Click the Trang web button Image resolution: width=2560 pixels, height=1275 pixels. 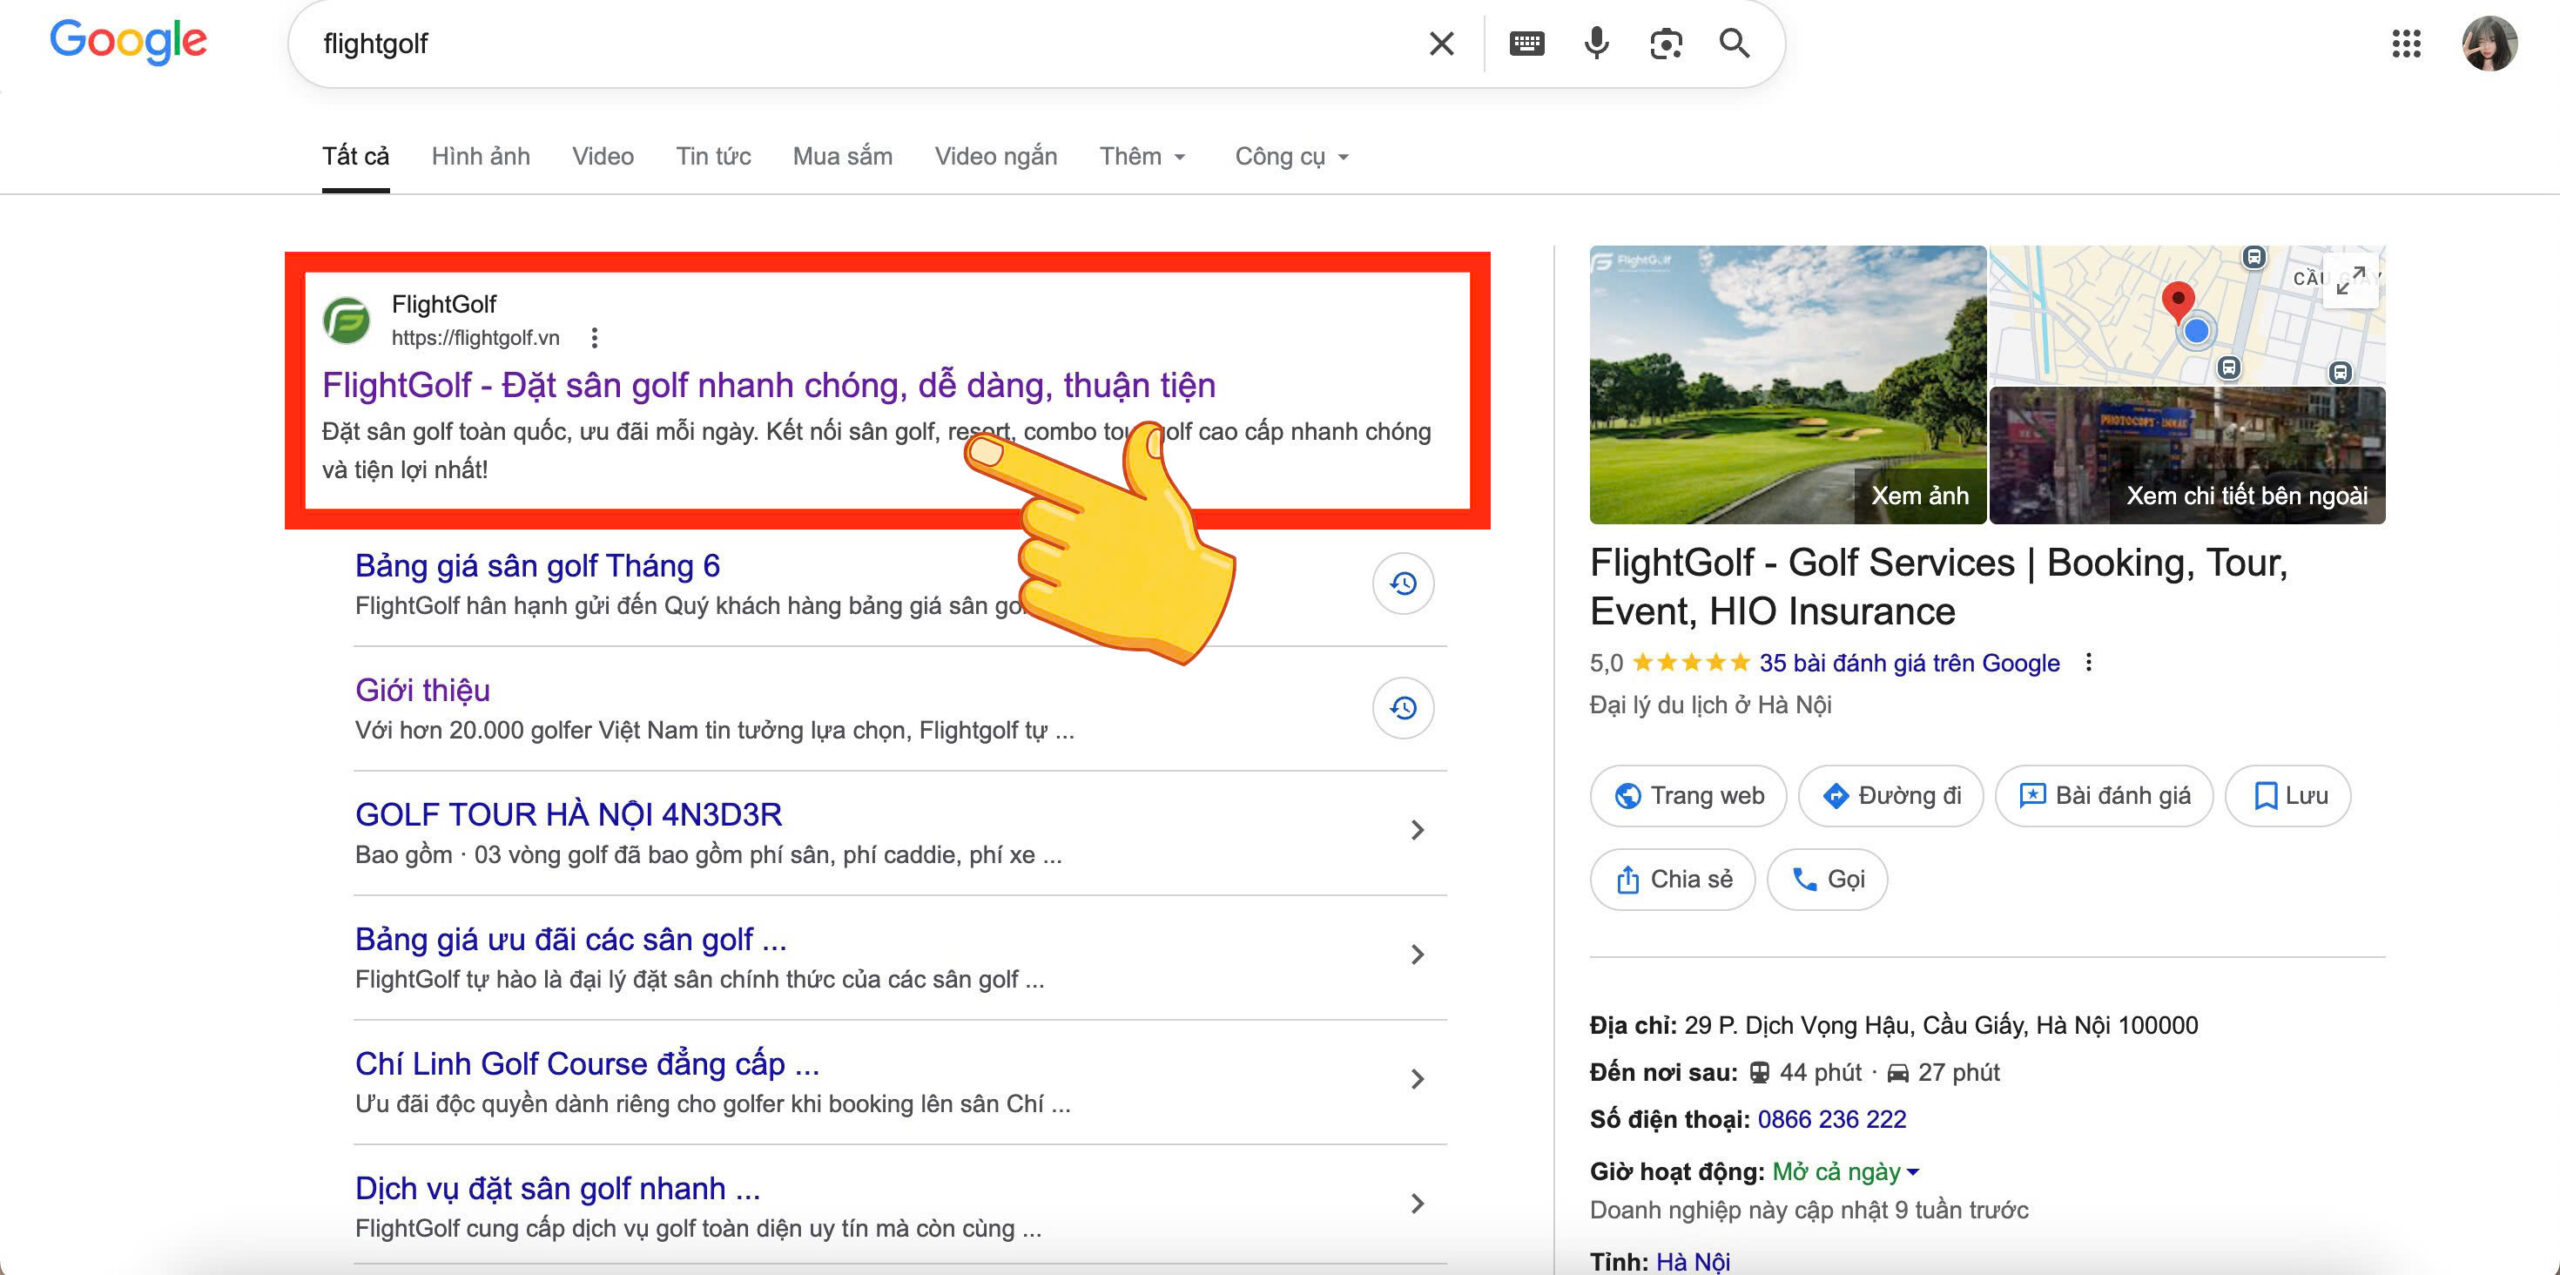[x=1688, y=796]
